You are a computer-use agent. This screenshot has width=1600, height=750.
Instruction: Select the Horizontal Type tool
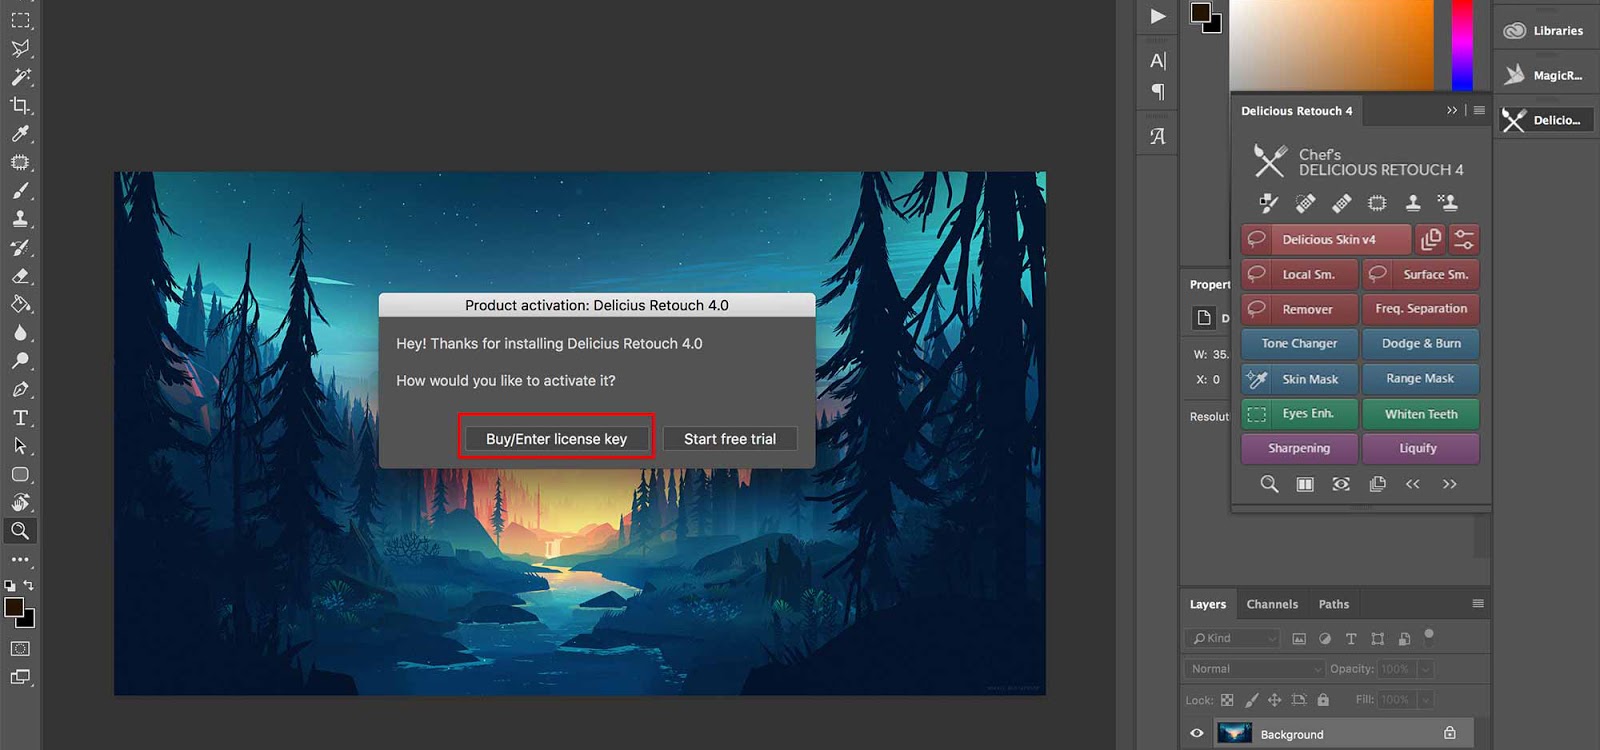[20, 418]
